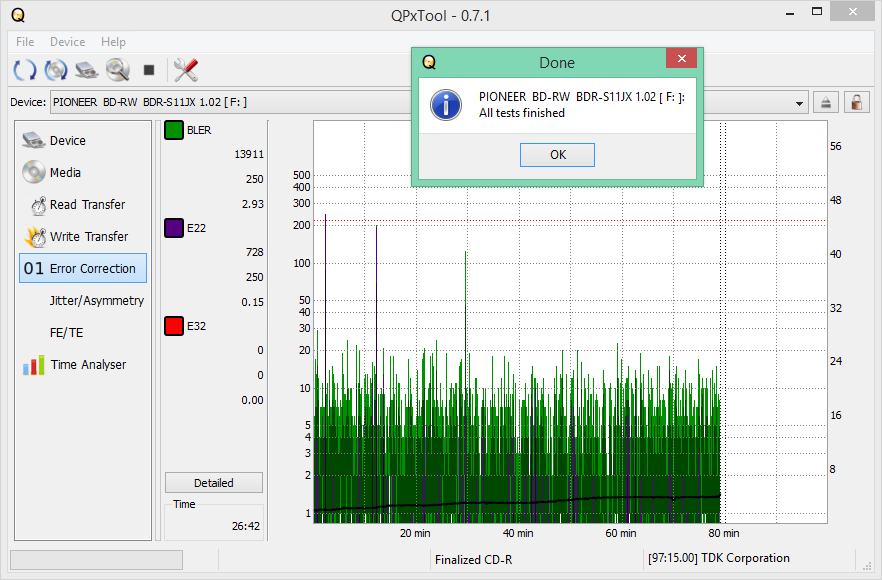
Task: Open preferences wrench and screwdriver icon
Action: pos(186,70)
